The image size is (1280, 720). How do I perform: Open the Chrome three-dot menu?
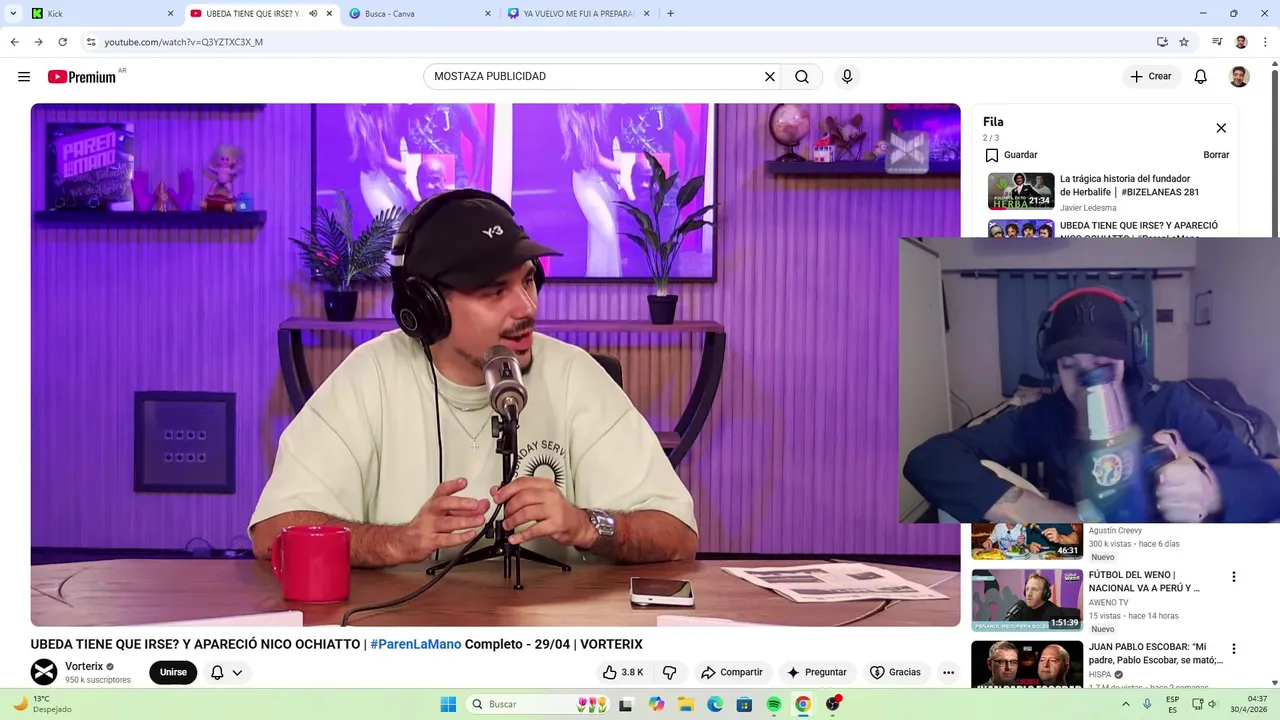[x=1266, y=42]
